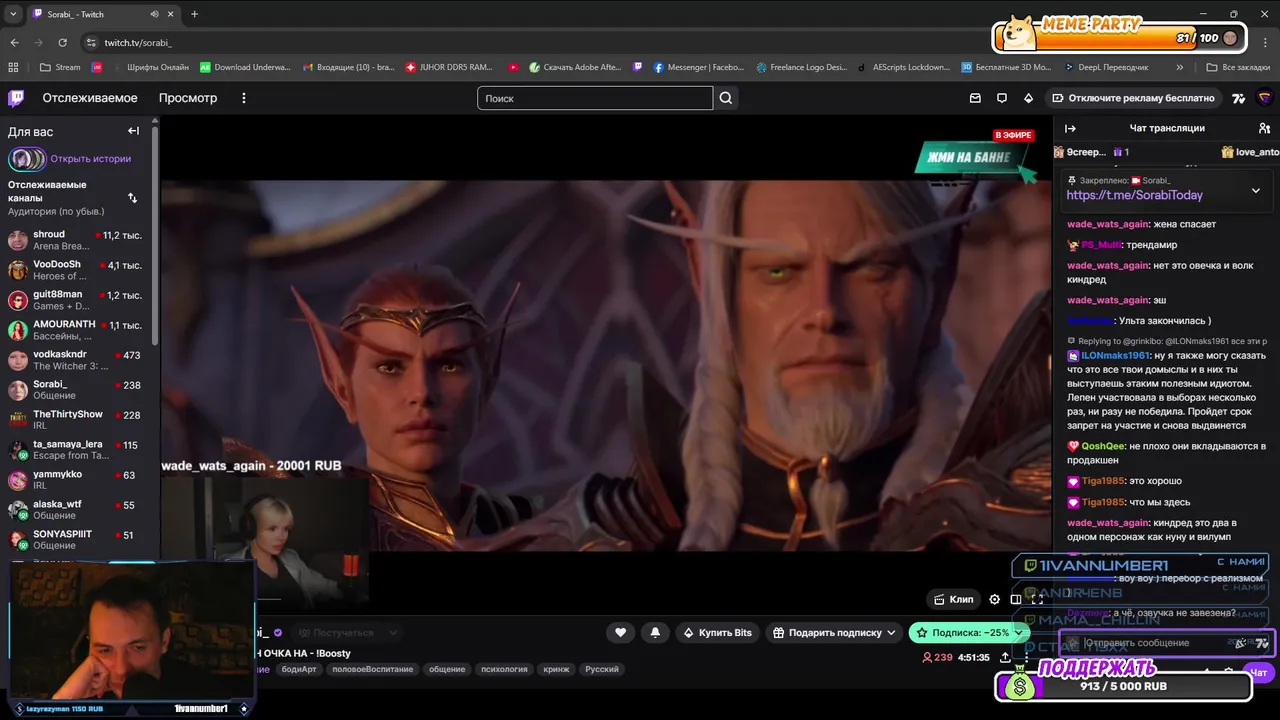Click the Поиск search field
The height and width of the screenshot is (720, 1280).
click(595, 98)
